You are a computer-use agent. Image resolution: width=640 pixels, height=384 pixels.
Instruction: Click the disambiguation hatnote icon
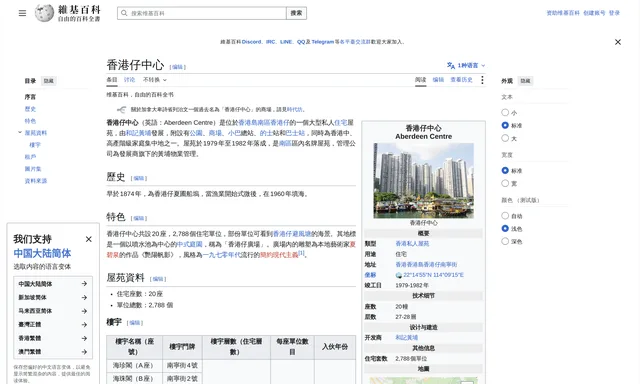click(121, 109)
